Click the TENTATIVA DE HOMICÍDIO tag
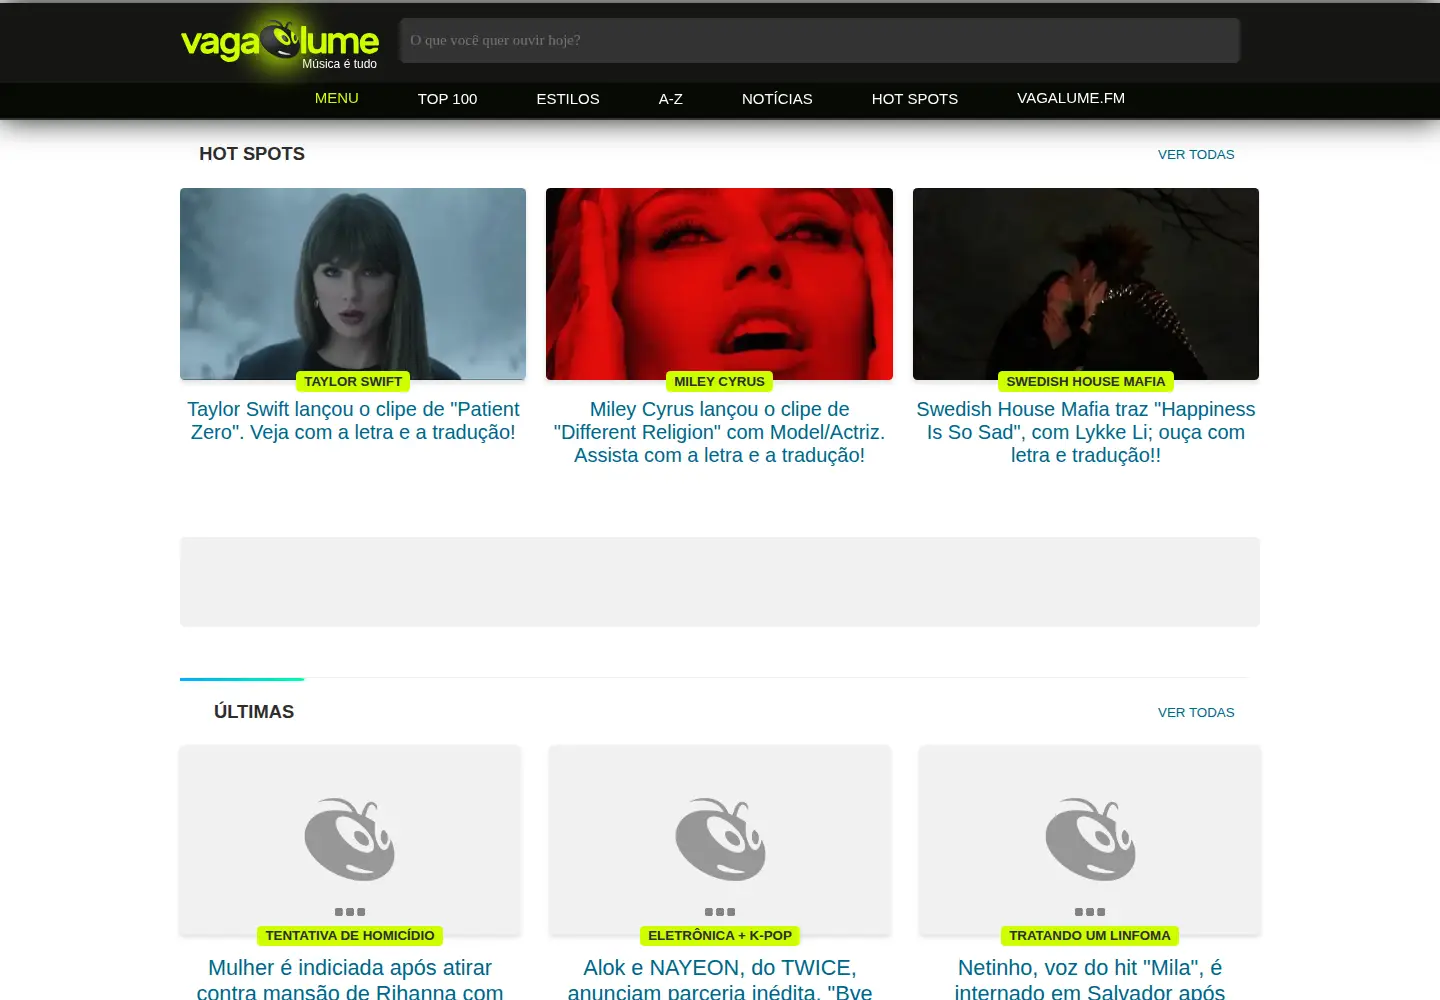 pos(350,935)
